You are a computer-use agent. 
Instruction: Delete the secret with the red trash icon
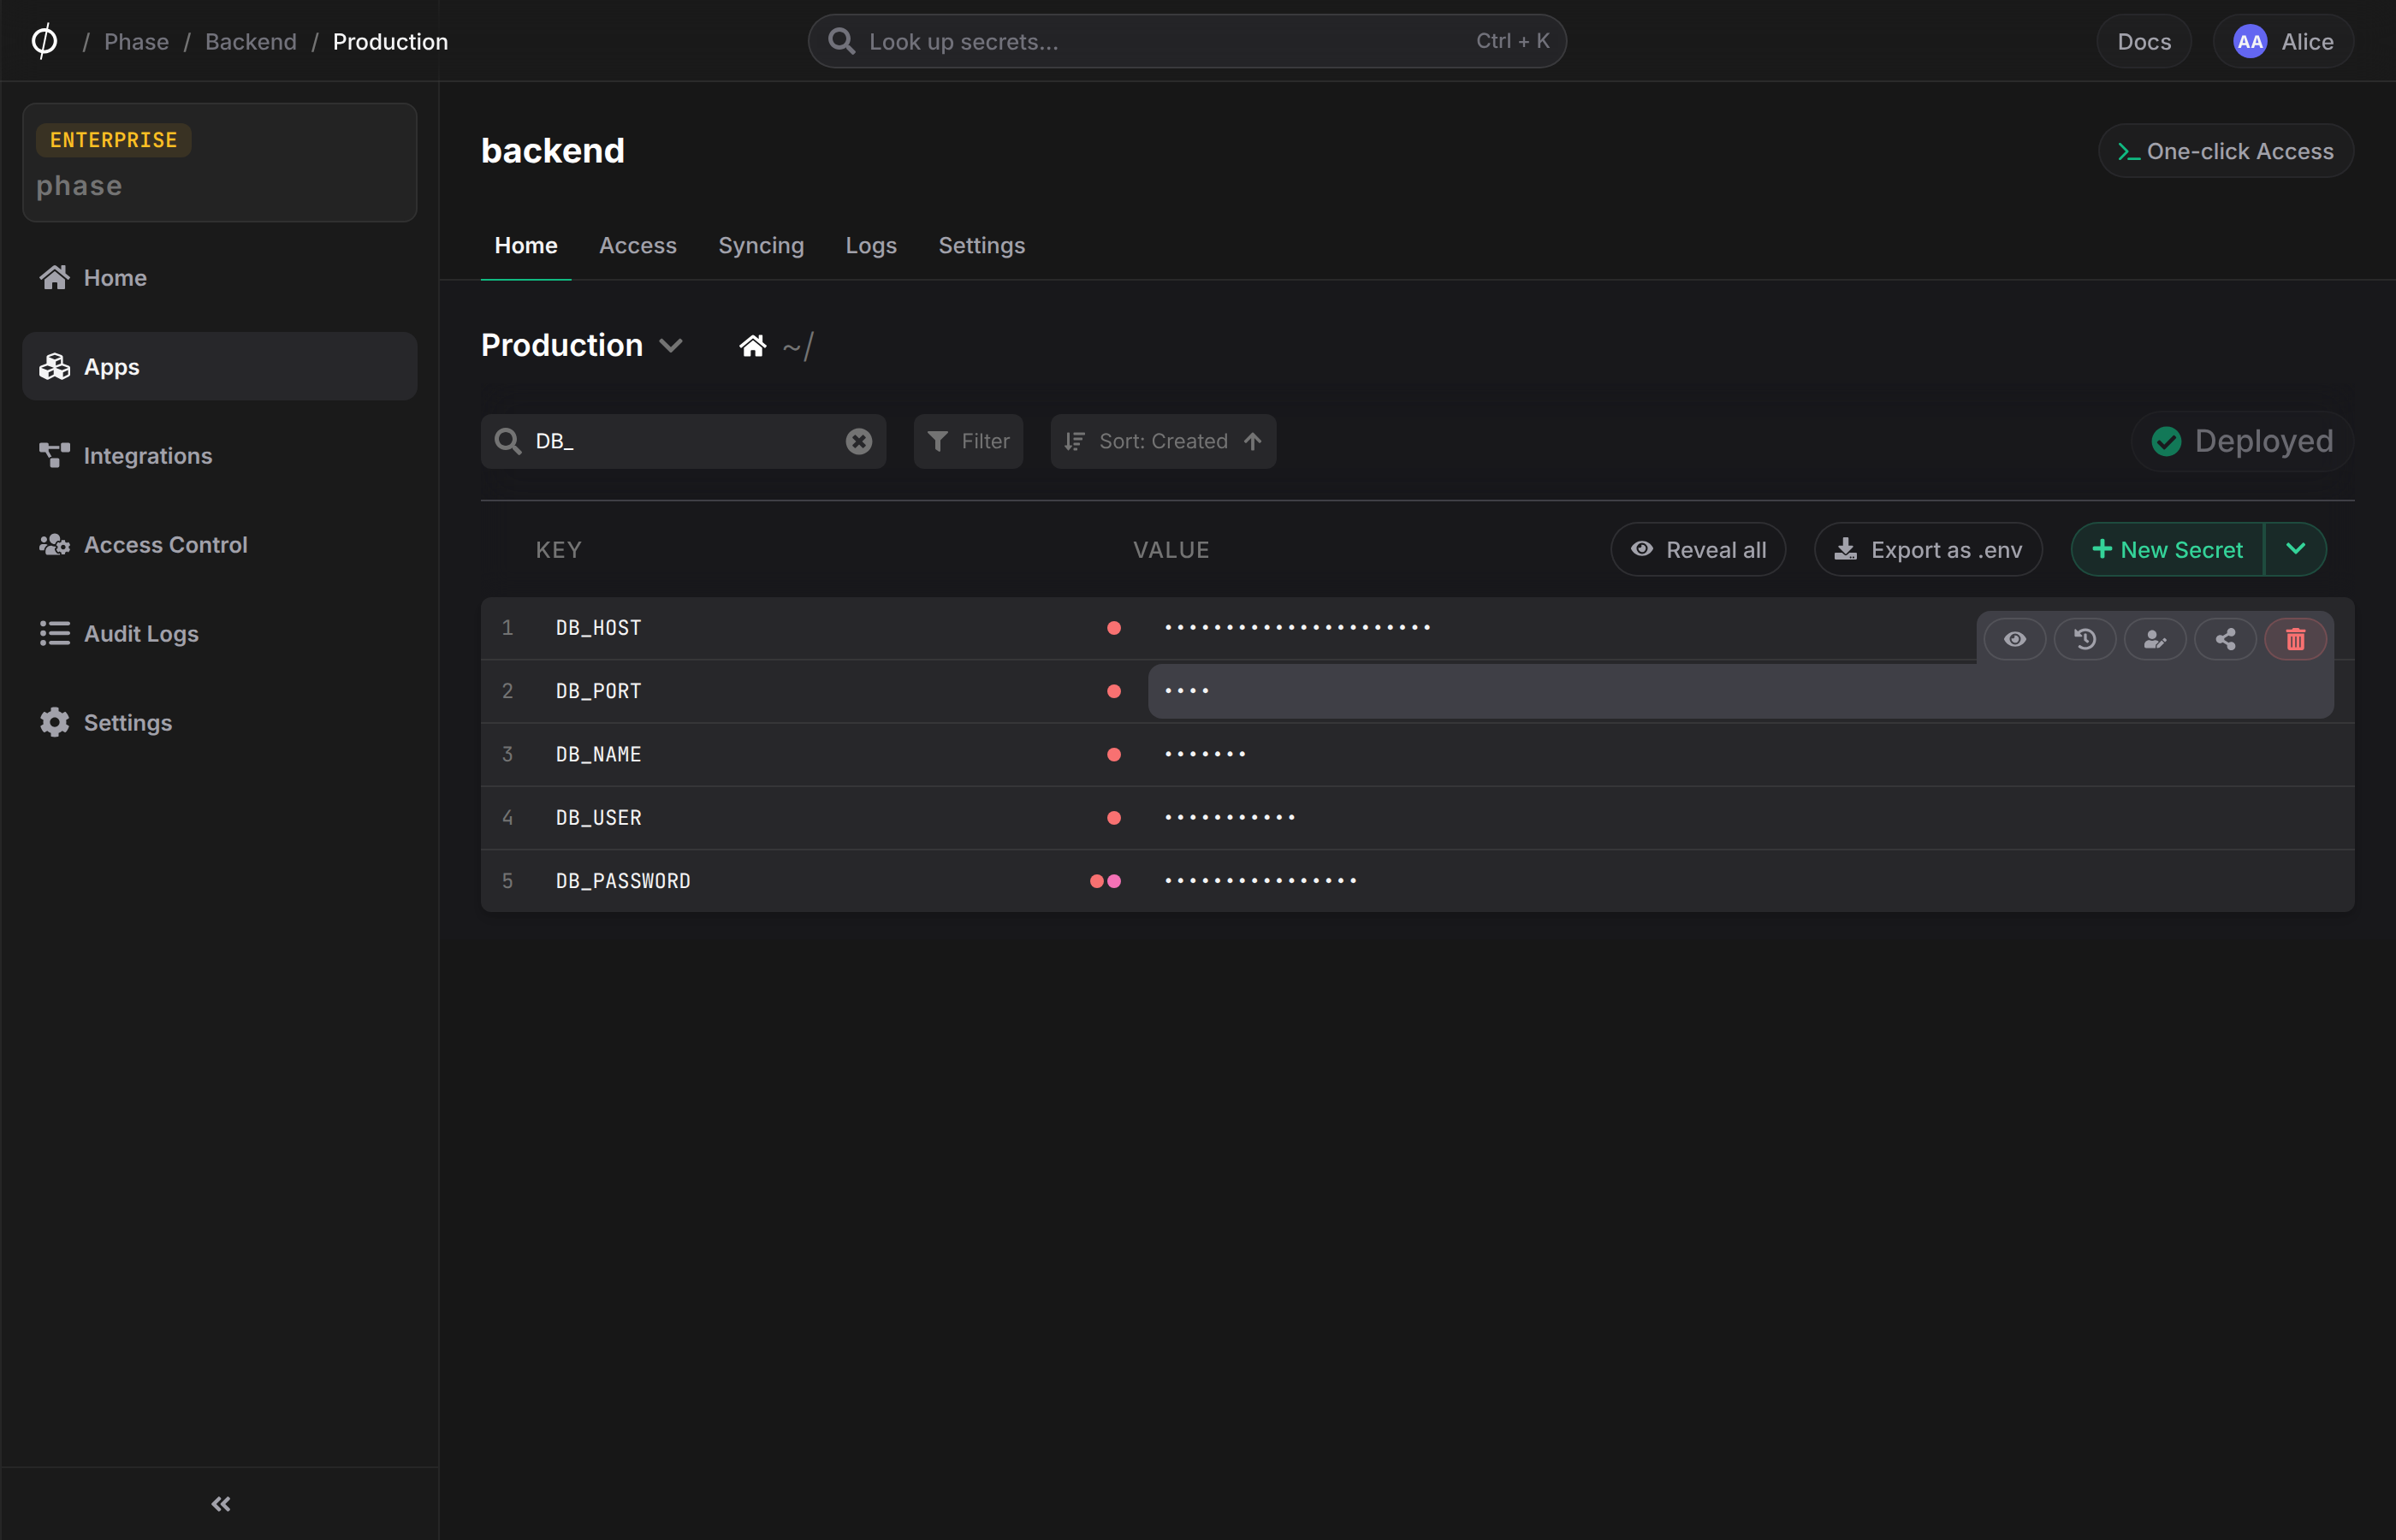(2295, 639)
